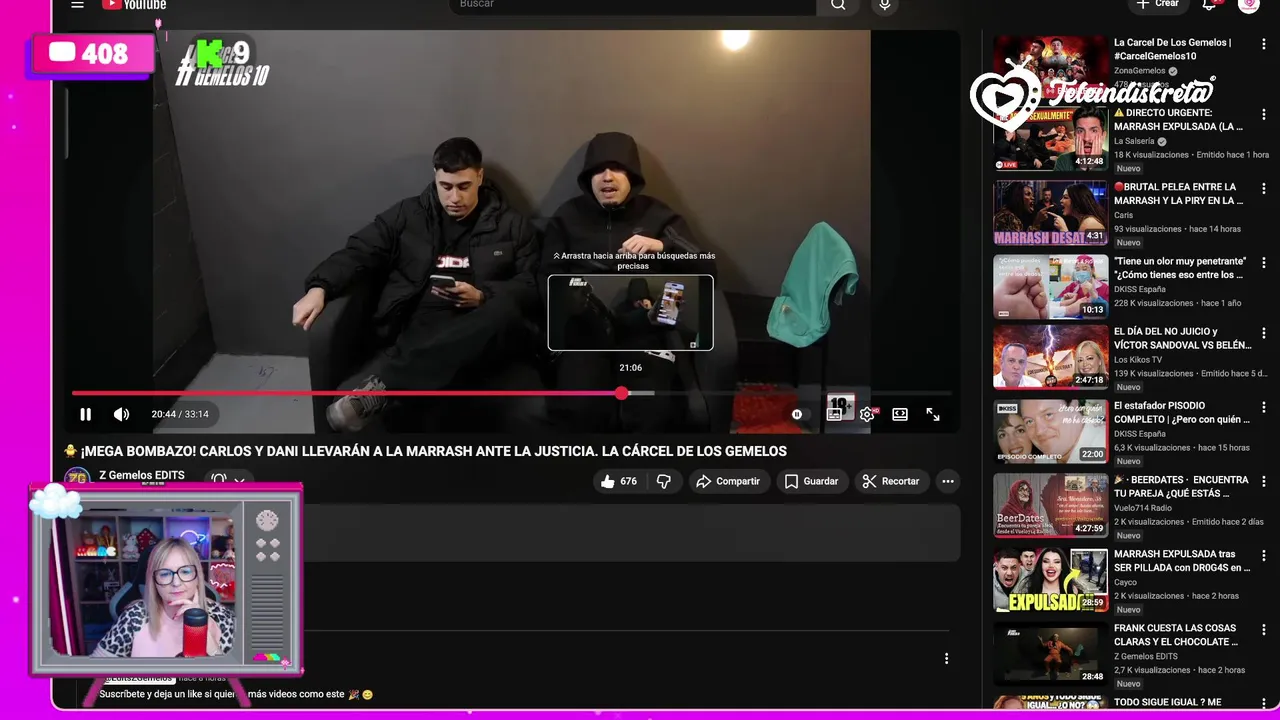Image resolution: width=1280 pixels, height=720 pixels.
Task: Open options for DIRECTO URGENTE video
Action: [x=1264, y=114]
